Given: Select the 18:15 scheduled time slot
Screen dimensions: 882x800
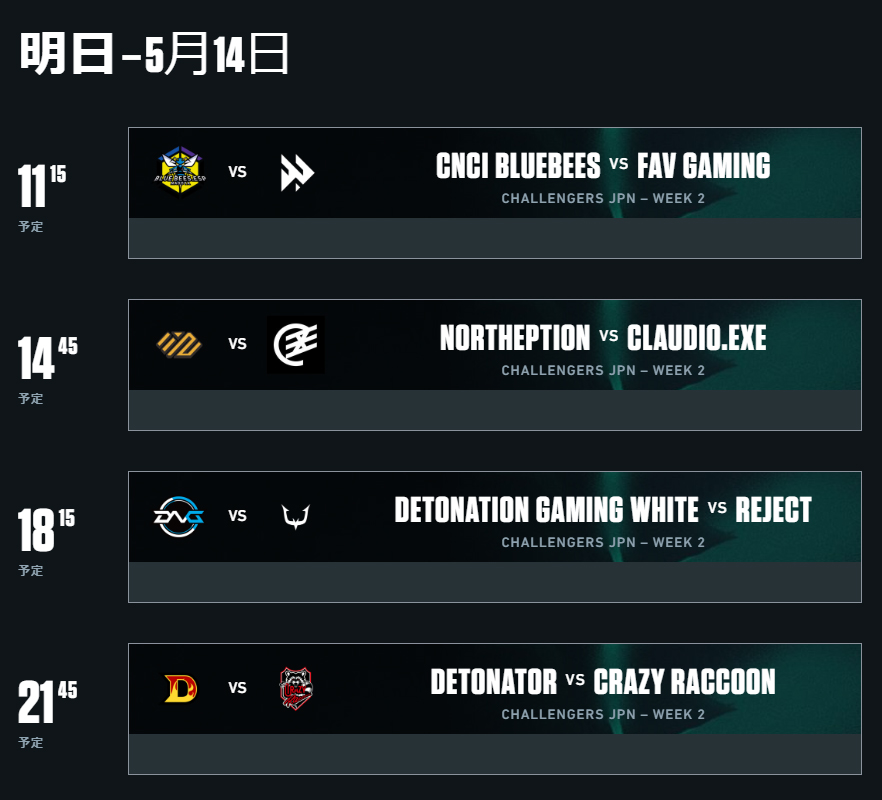Looking at the screenshot, I should click(46, 542).
